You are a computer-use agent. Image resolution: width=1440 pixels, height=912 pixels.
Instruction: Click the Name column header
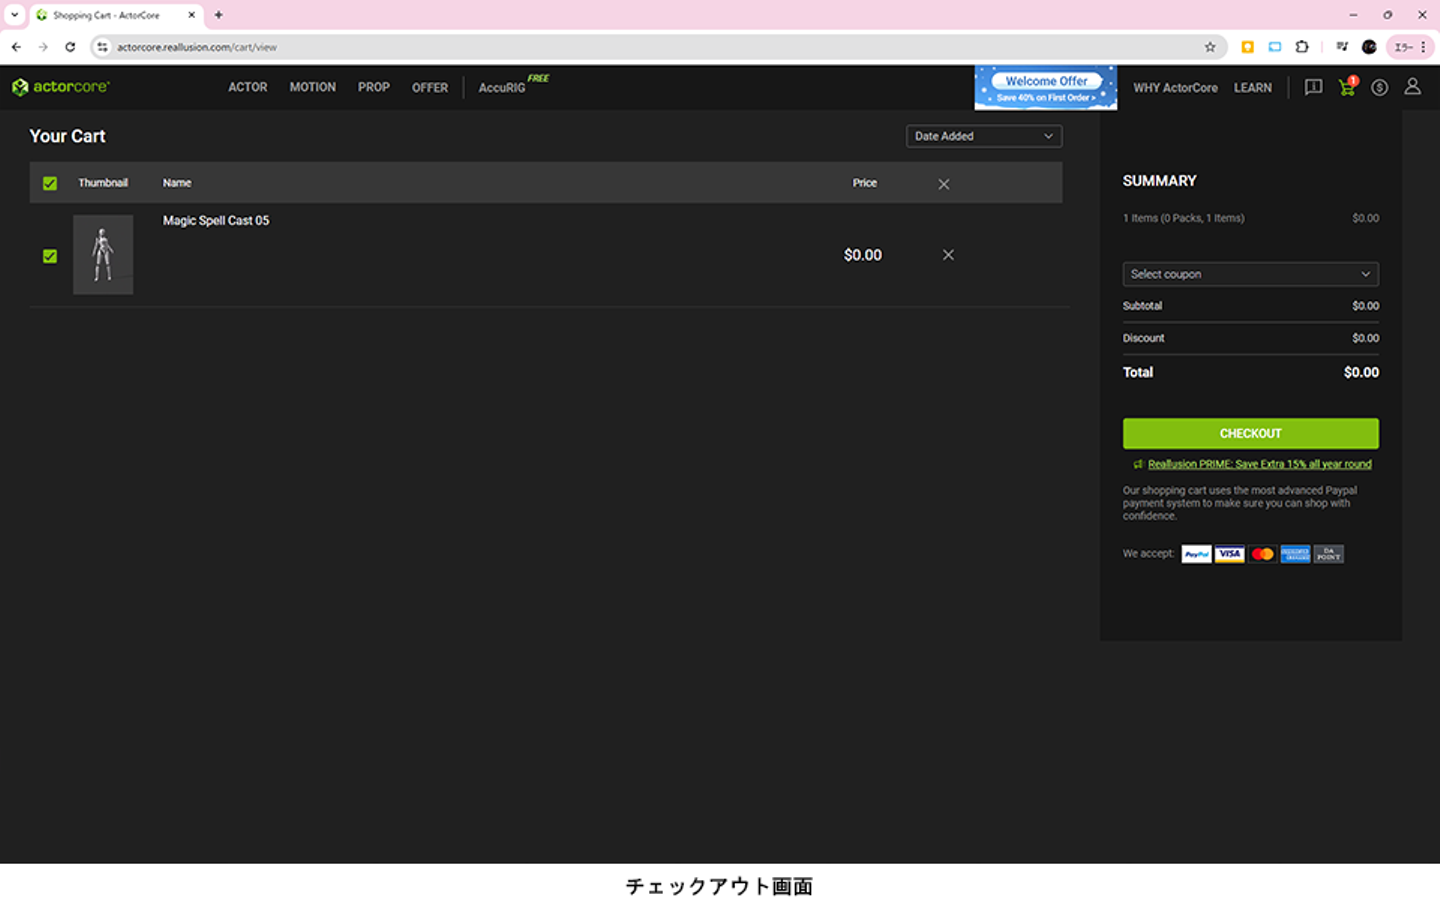(177, 183)
